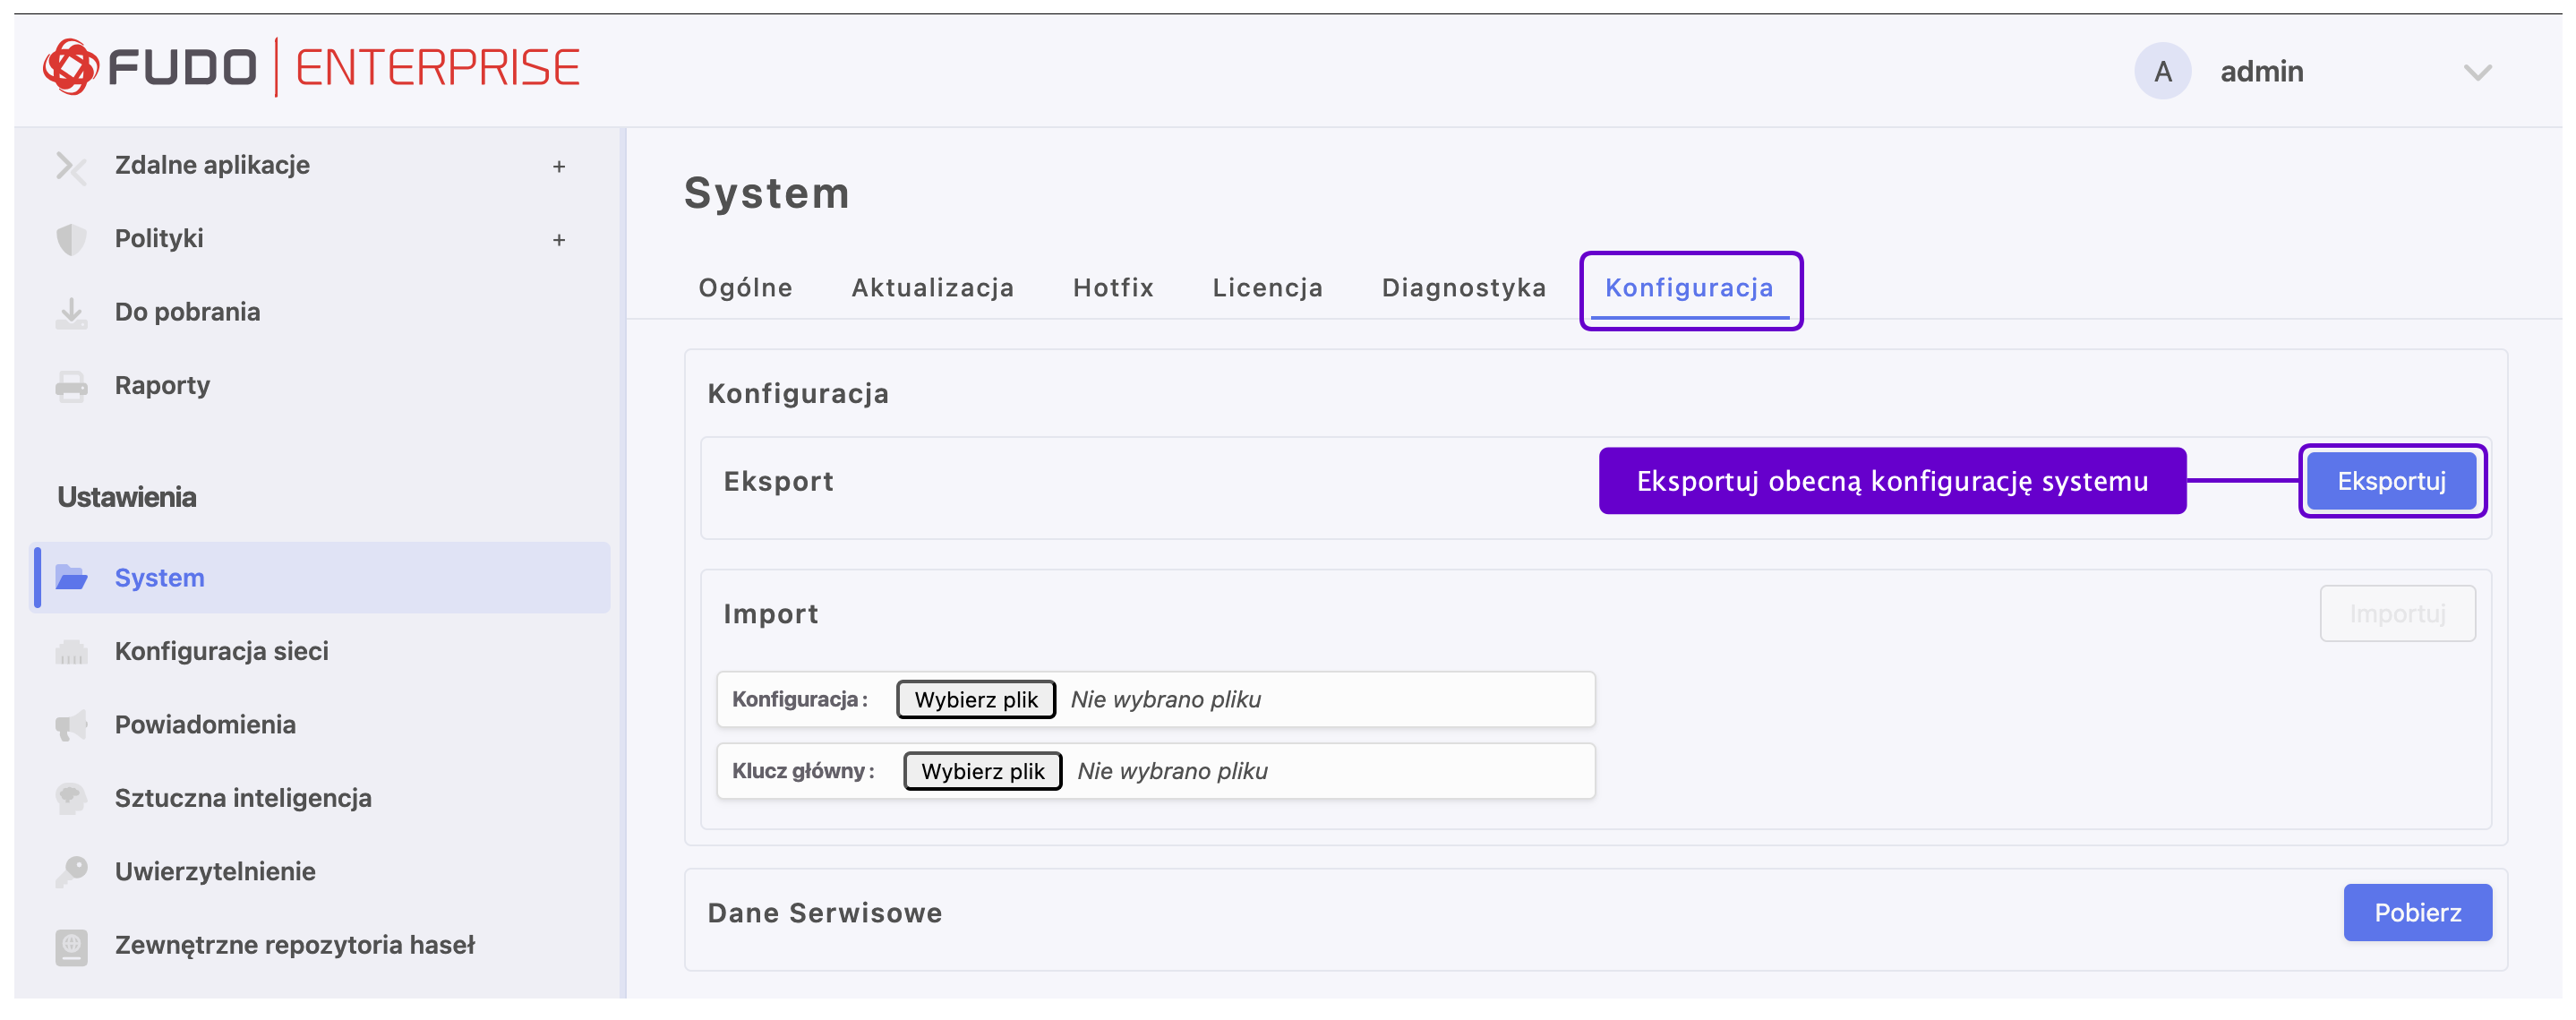Screen dimensions: 2576x1020
Task: Choose file for Klucz główny
Action: (x=982, y=772)
